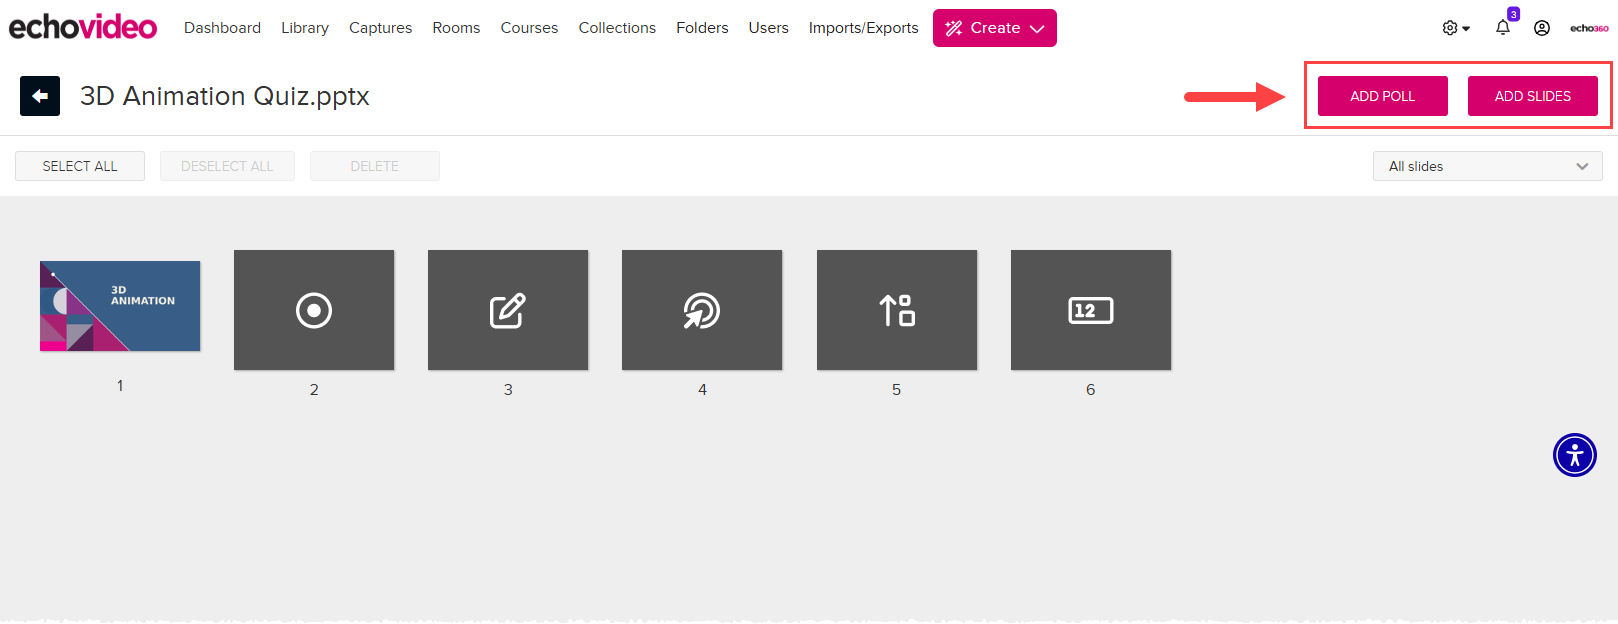1618x624 pixels.
Task: Go back using the black arrow button
Action: click(x=40, y=96)
